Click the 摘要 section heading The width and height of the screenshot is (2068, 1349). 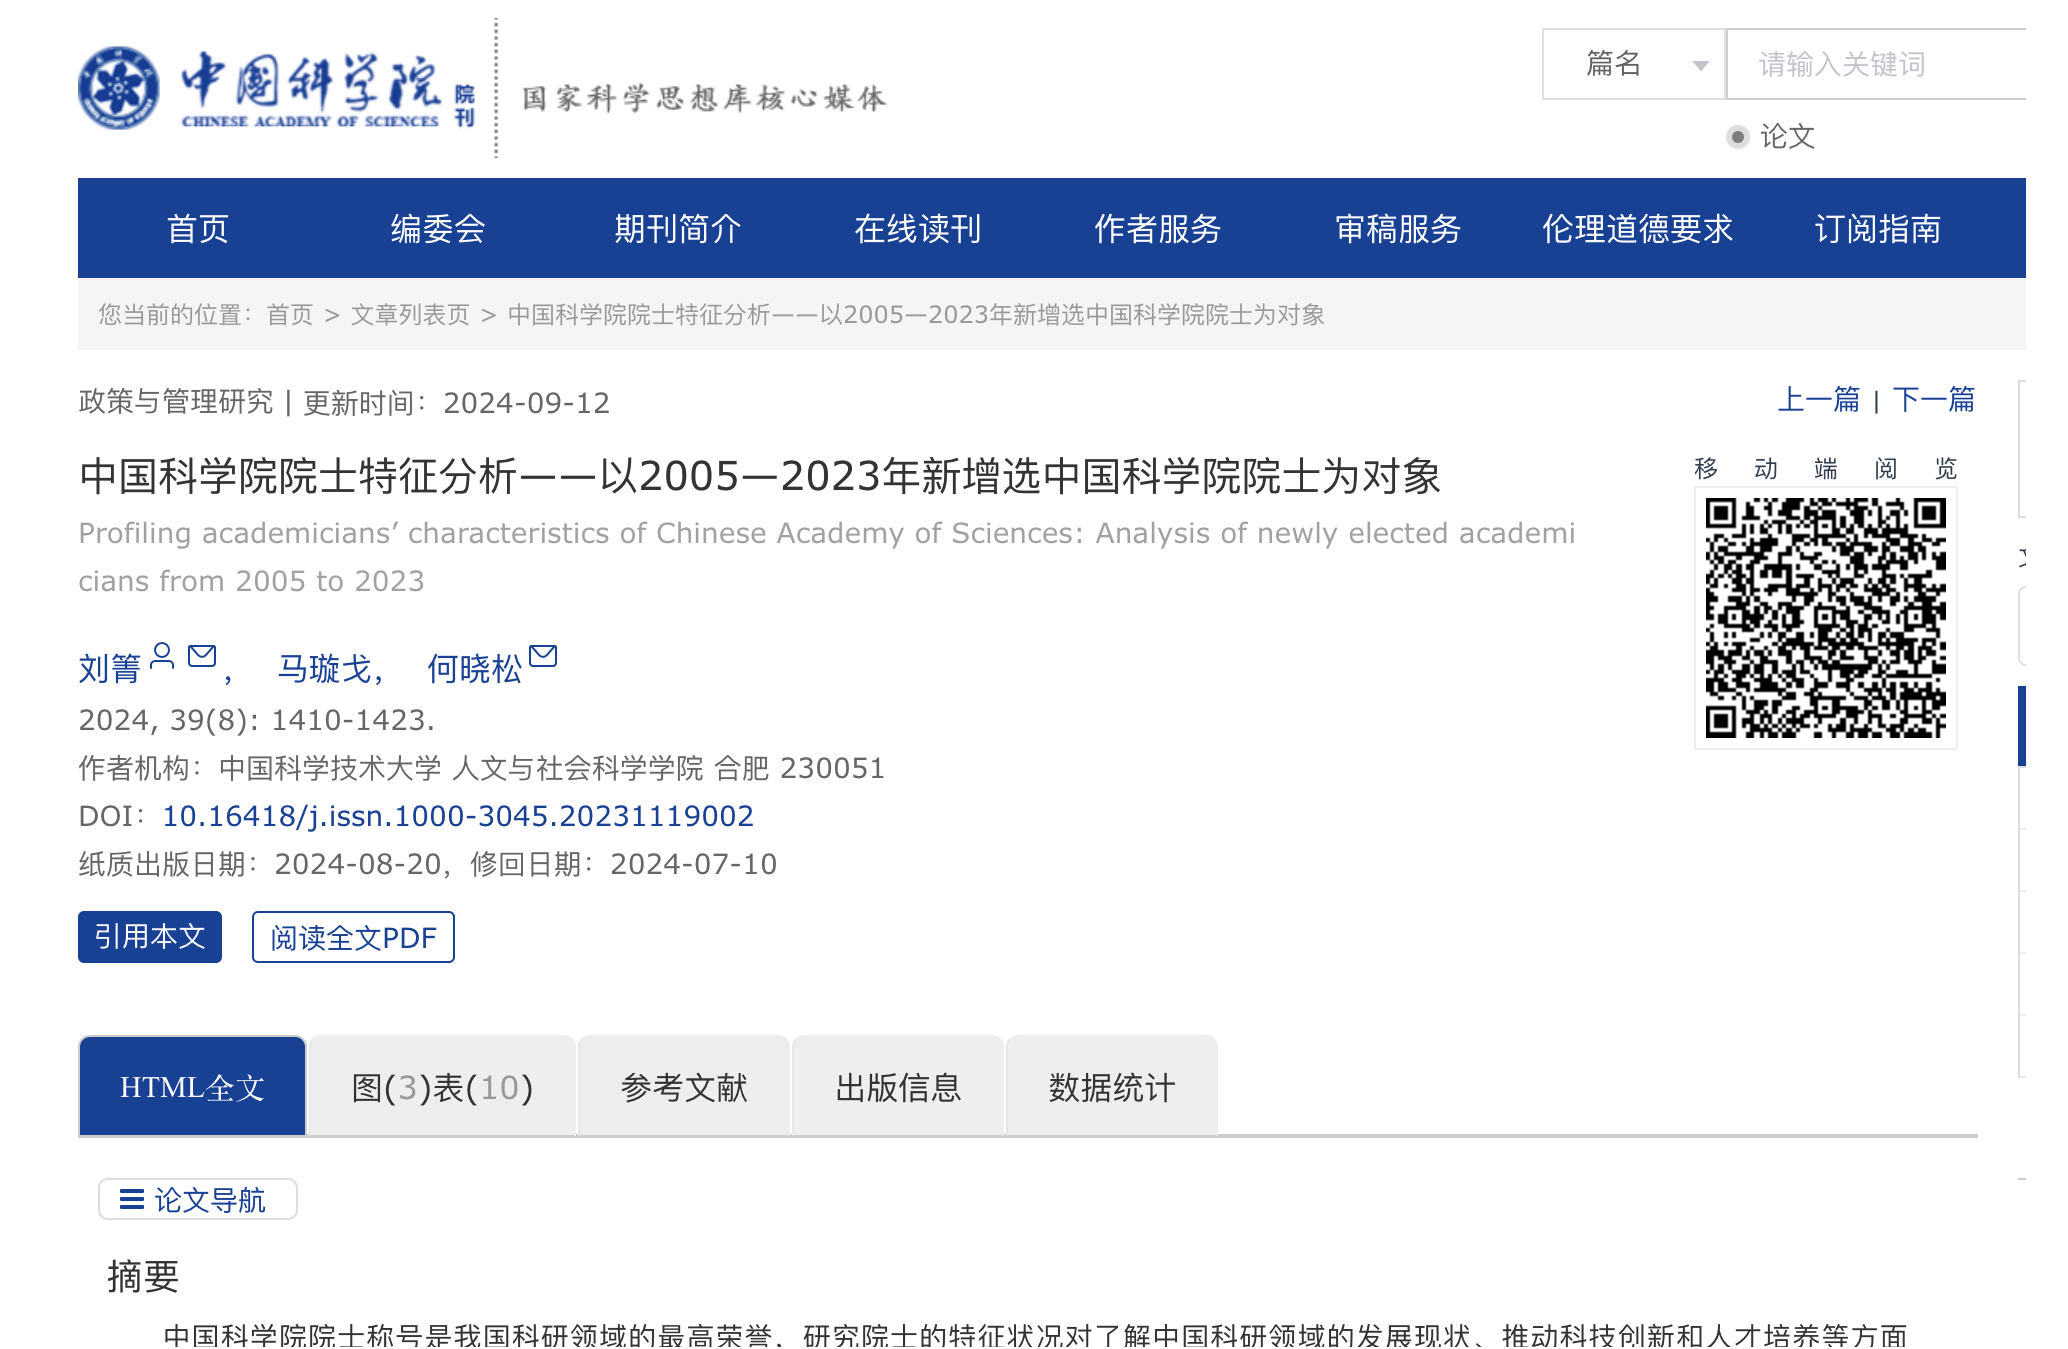[x=143, y=1276]
